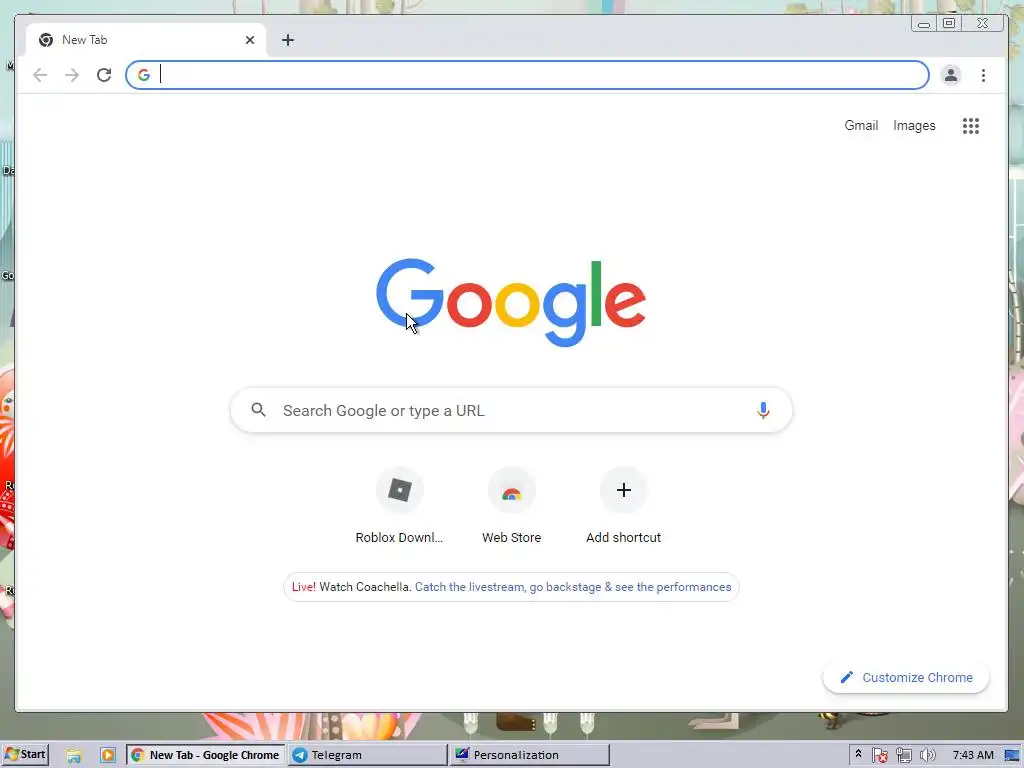Click the back navigation arrow
Image resolution: width=1024 pixels, height=768 pixels.
point(40,75)
